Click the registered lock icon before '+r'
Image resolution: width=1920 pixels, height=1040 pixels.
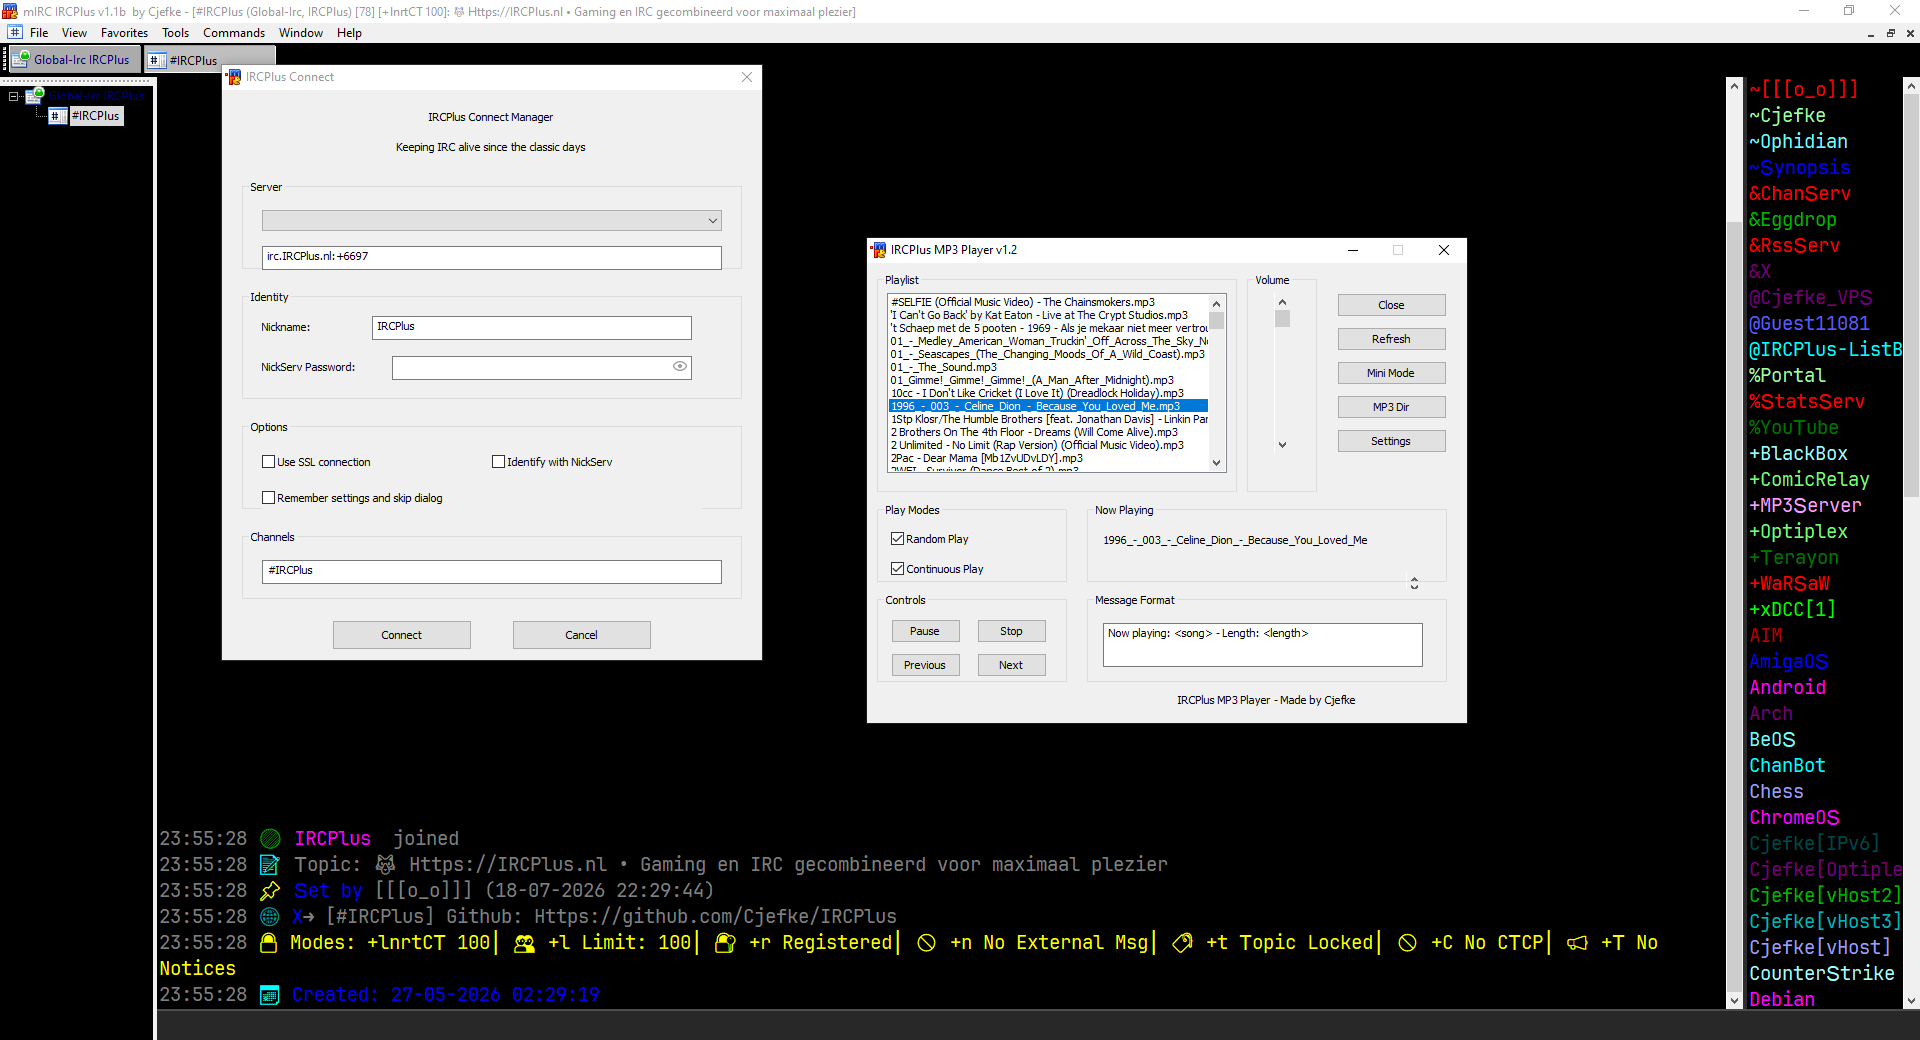pyautogui.click(x=726, y=943)
